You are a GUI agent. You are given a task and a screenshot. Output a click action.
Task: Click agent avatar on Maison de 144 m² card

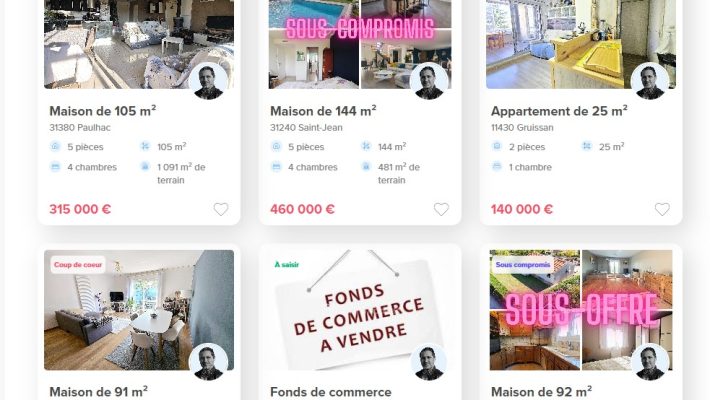point(429,82)
